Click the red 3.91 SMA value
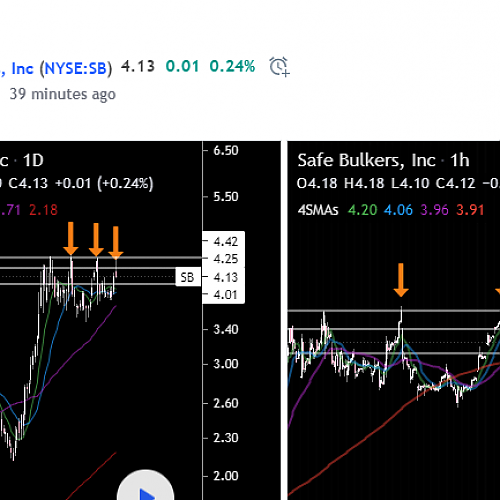Screen dimensions: 500x500 pyautogui.click(x=470, y=210)
